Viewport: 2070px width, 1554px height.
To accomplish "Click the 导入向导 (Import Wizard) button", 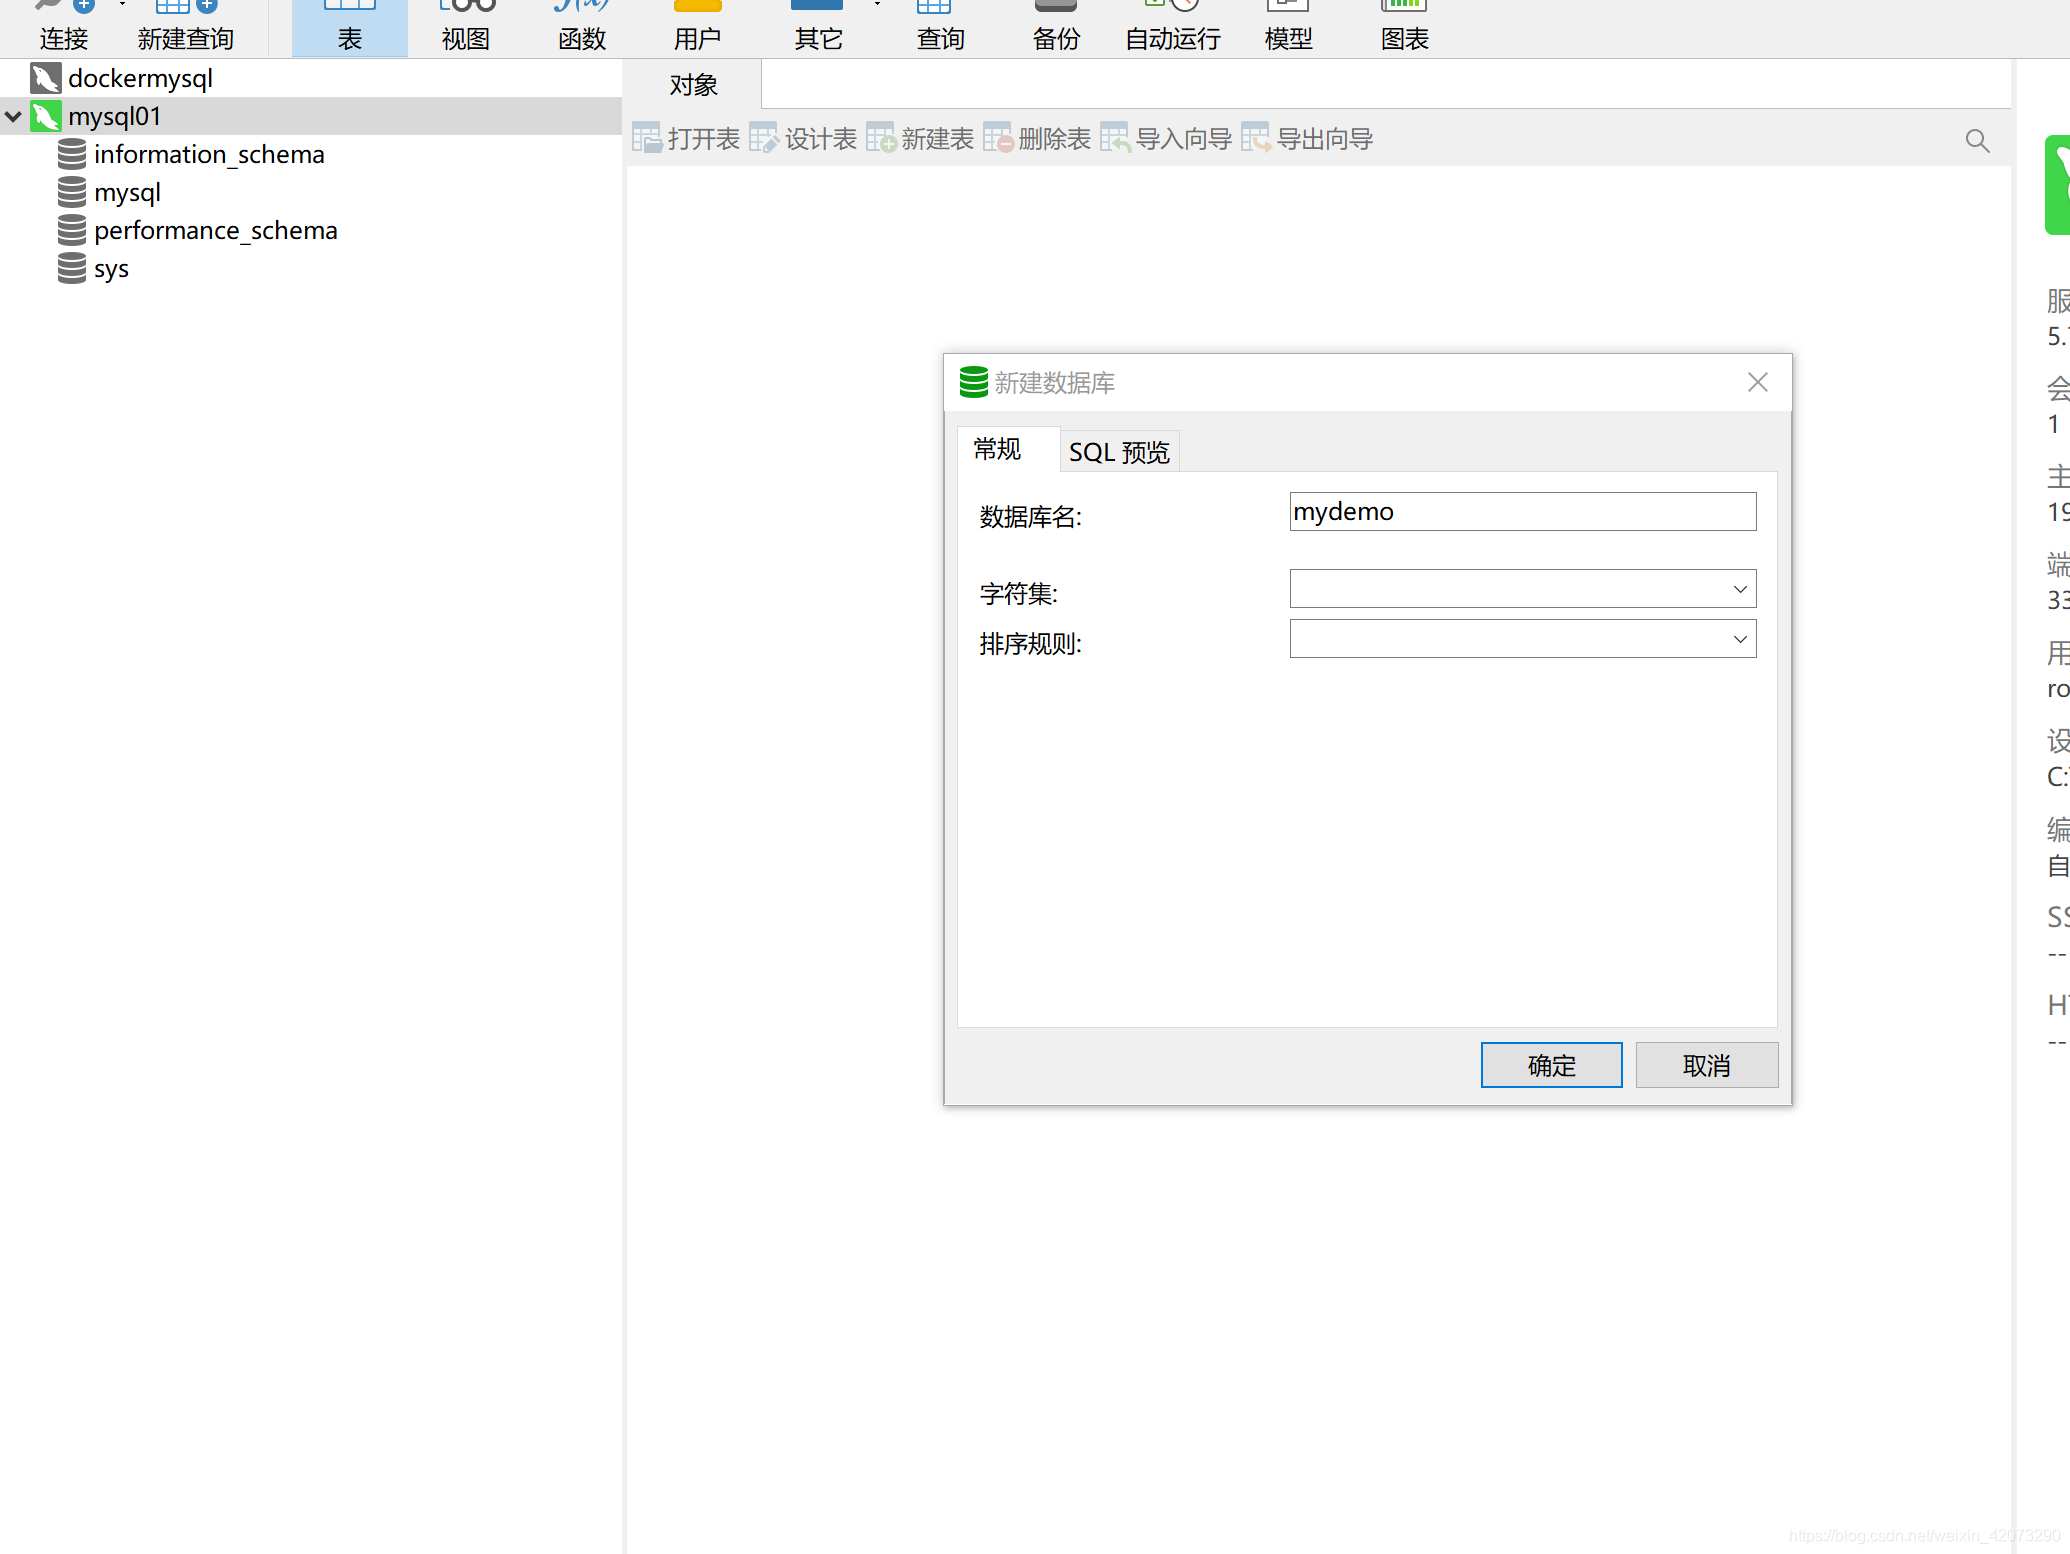I will coord(1166,139).
